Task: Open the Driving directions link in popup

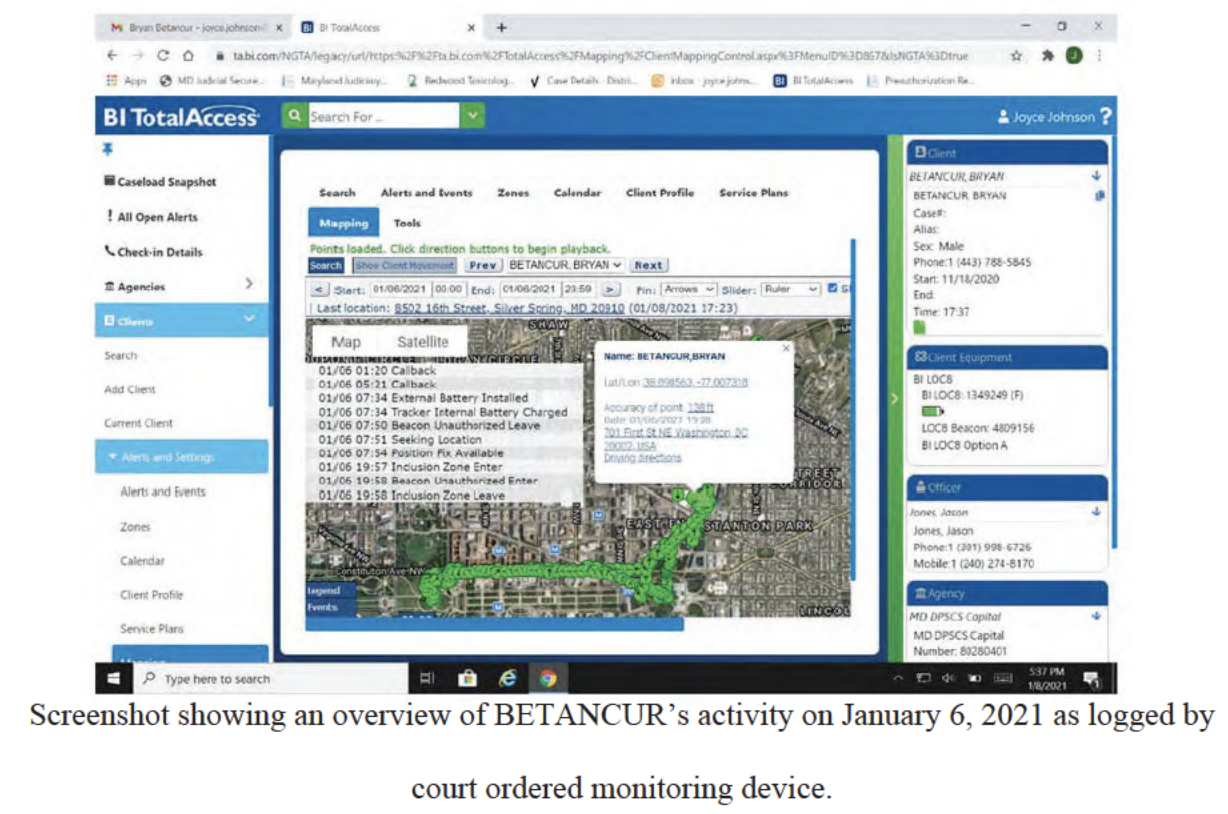Action: click(x=642, y=457)
